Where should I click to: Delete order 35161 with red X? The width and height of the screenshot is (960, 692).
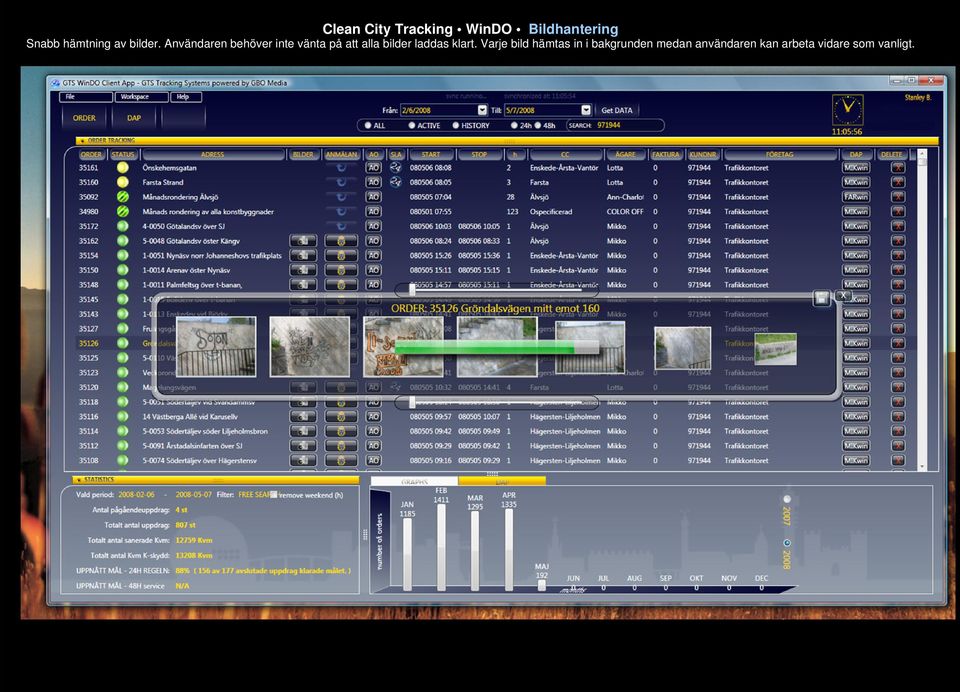[898, 167]
